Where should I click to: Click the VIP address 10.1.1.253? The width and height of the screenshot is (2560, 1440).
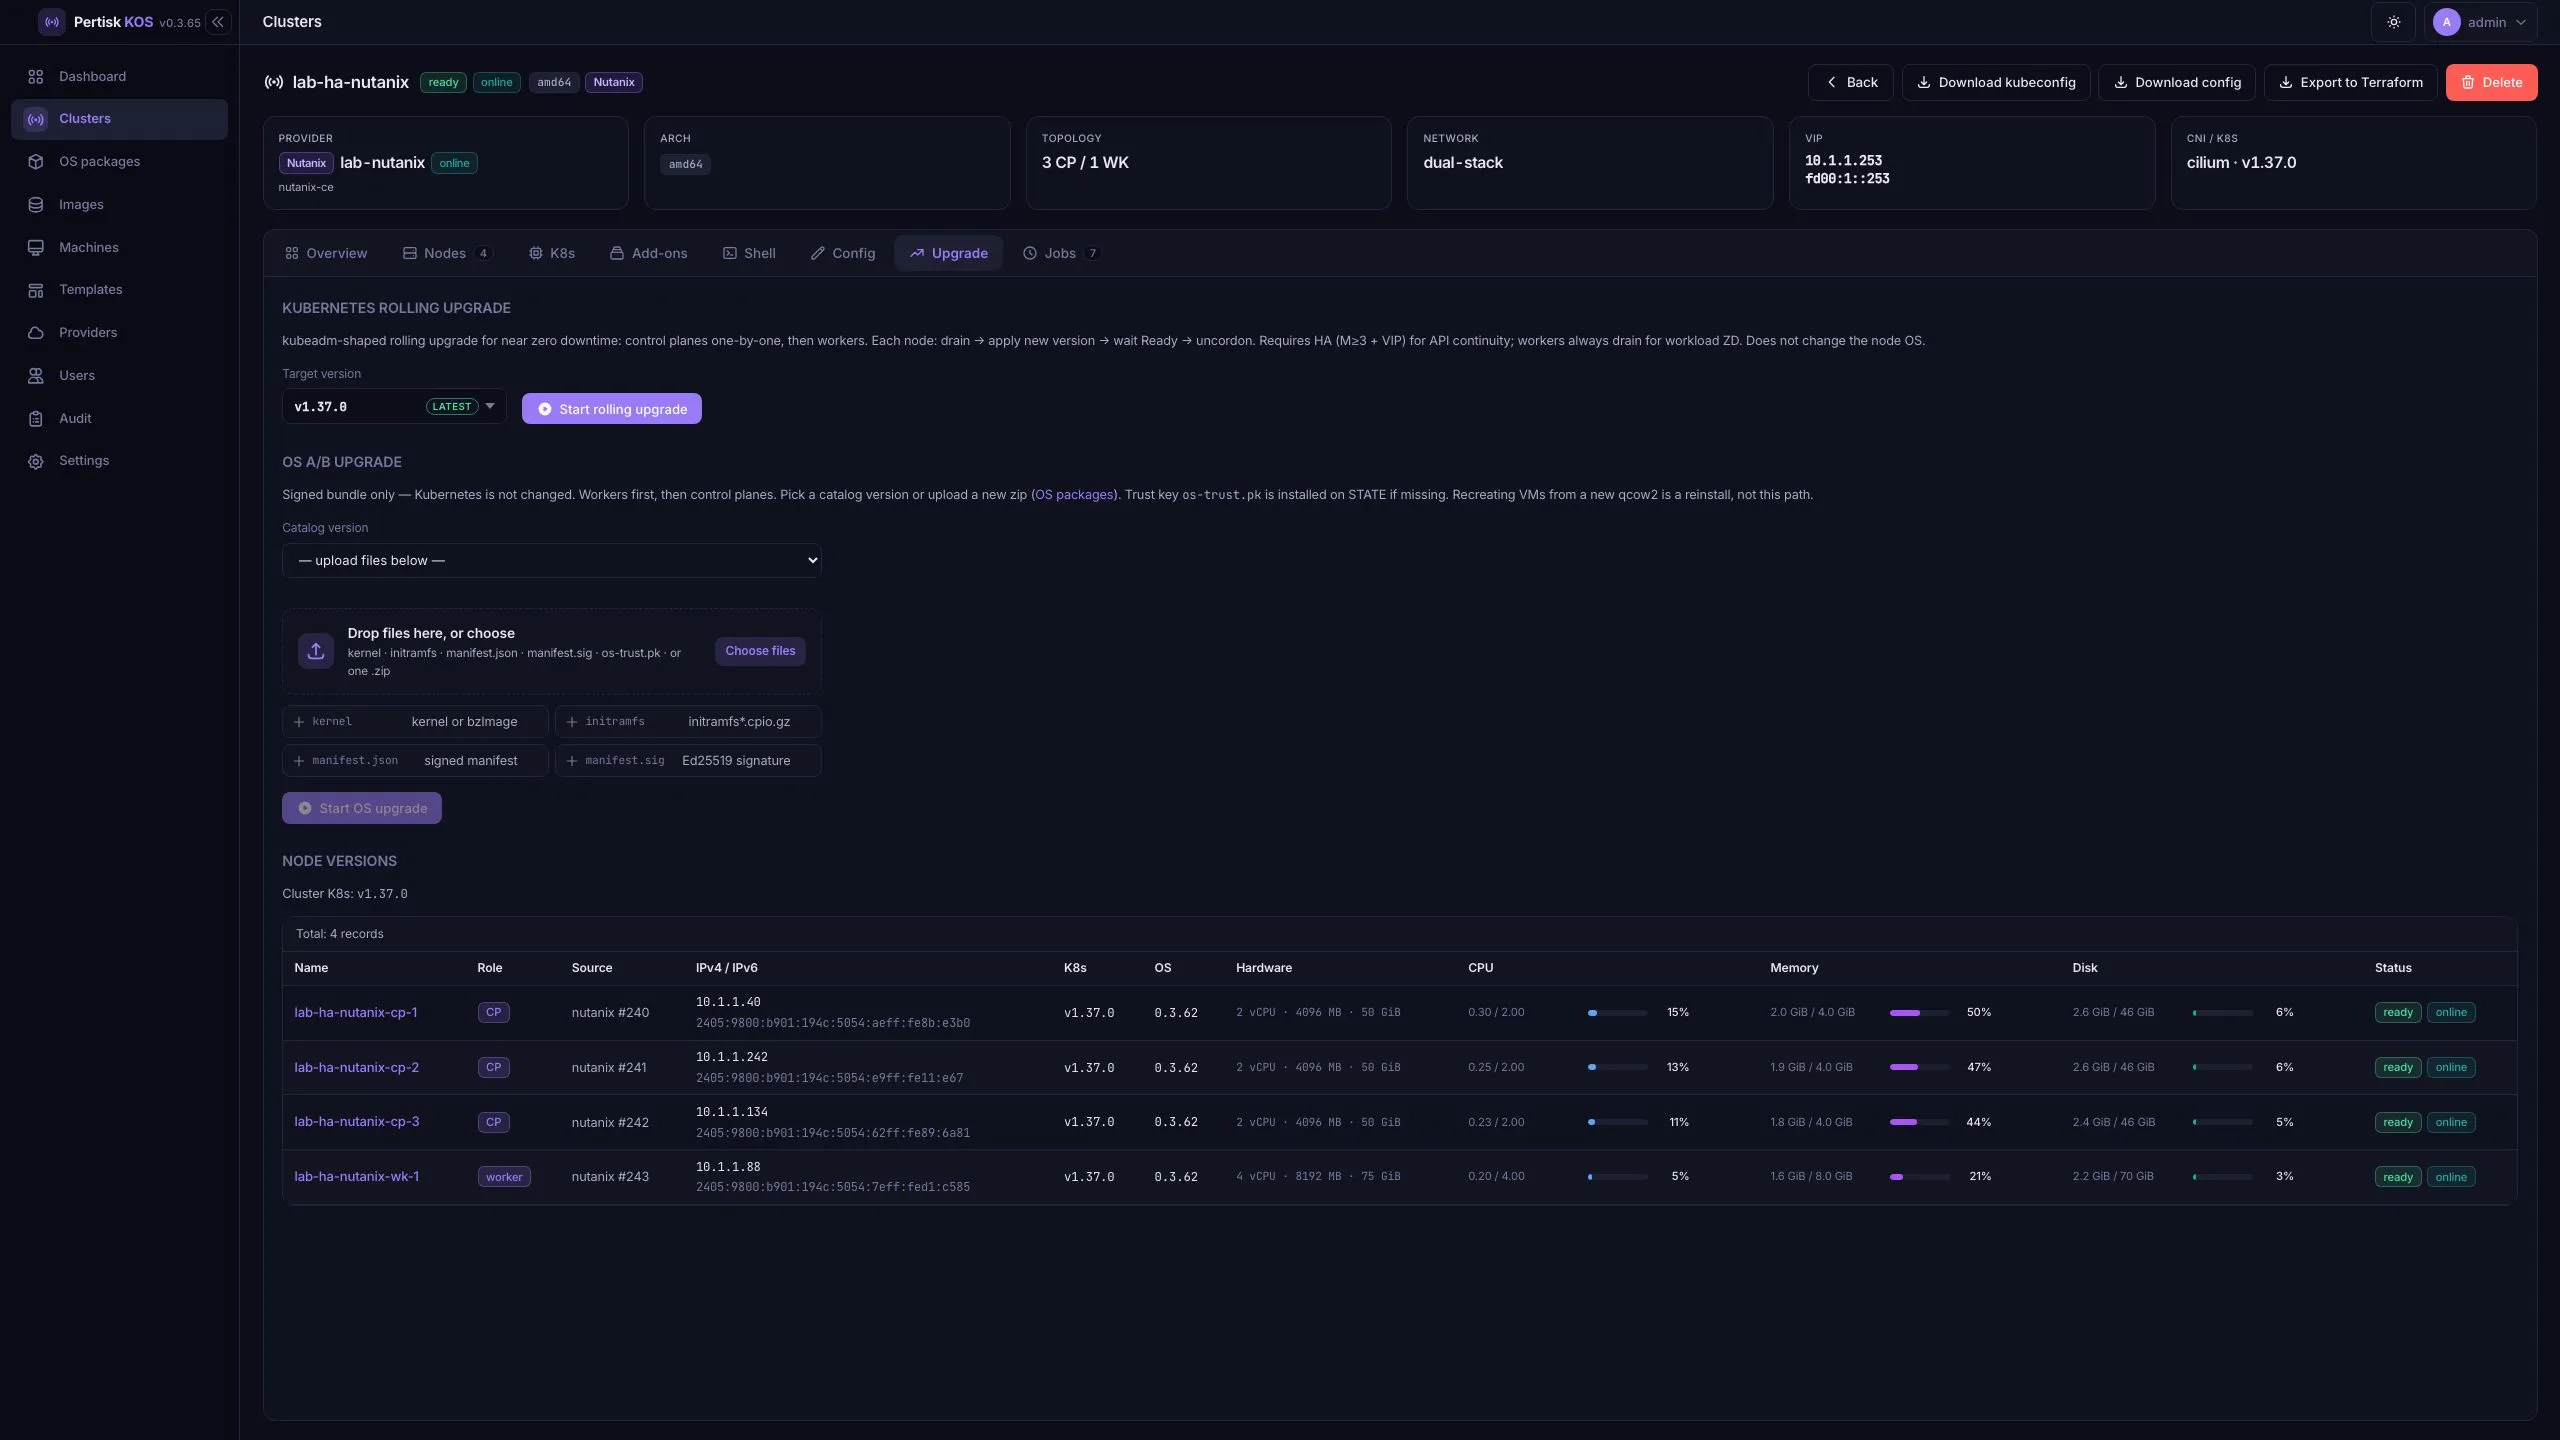tap(1843, 161)
